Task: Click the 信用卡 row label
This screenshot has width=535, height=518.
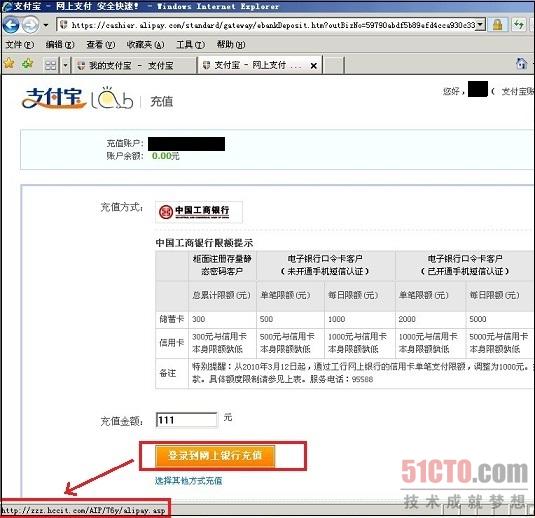Action: (172, 343)
